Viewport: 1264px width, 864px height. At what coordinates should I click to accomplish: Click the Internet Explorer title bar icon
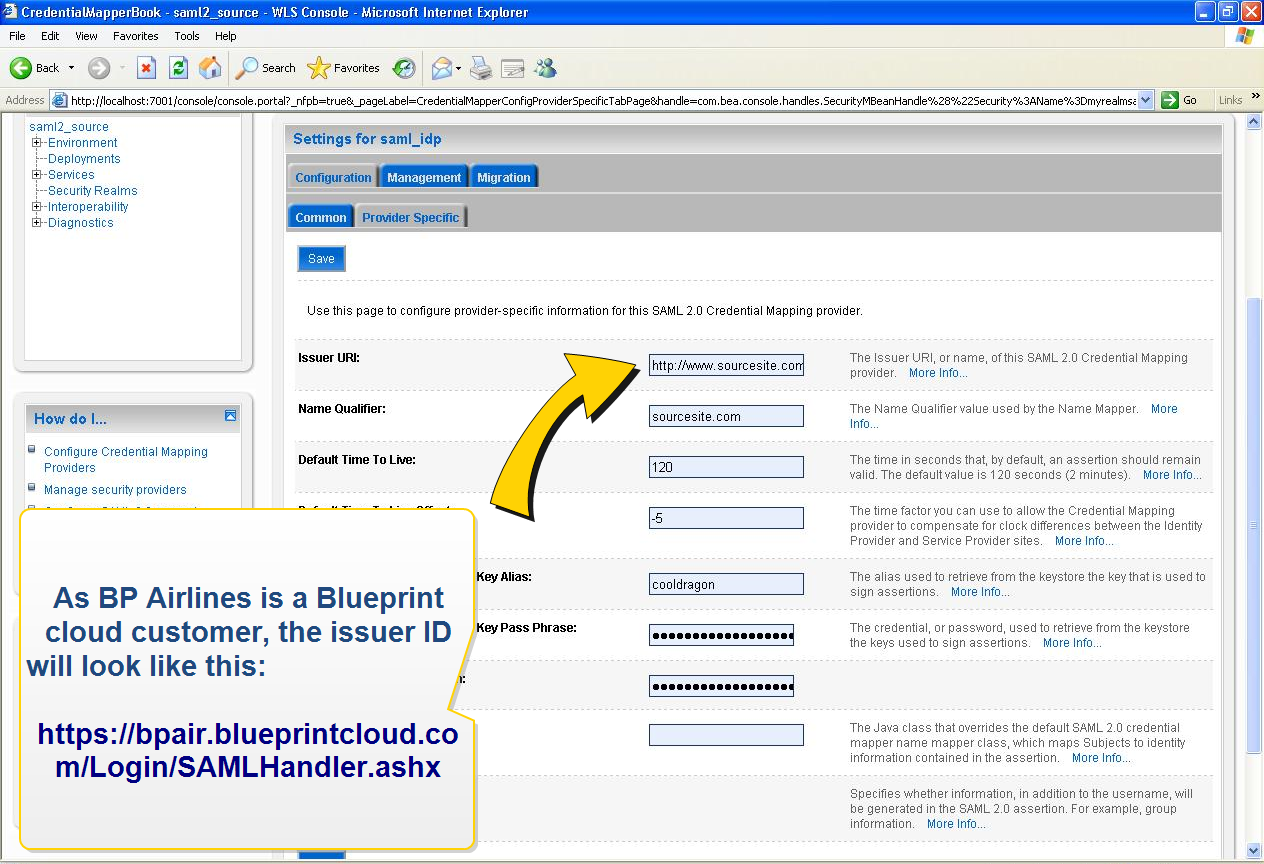(10, 12)
